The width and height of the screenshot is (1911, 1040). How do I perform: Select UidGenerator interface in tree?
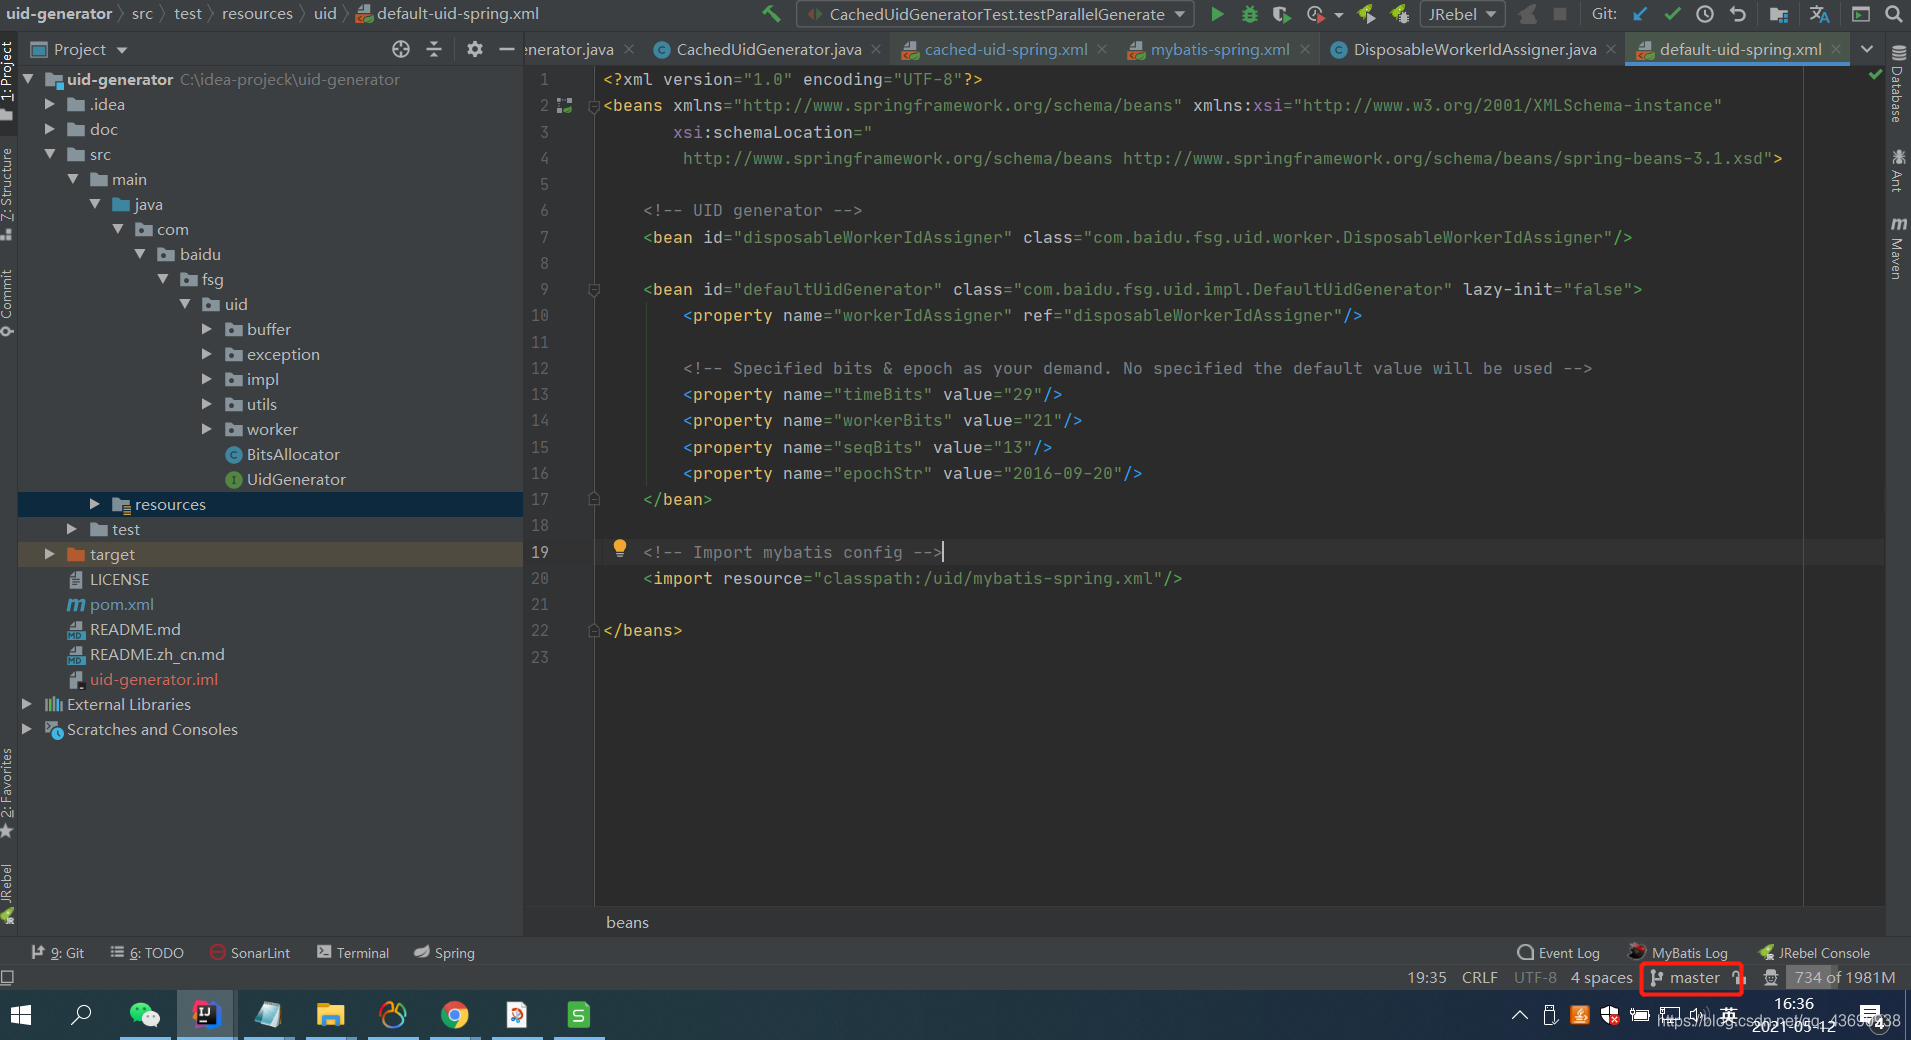click(286, 479)
